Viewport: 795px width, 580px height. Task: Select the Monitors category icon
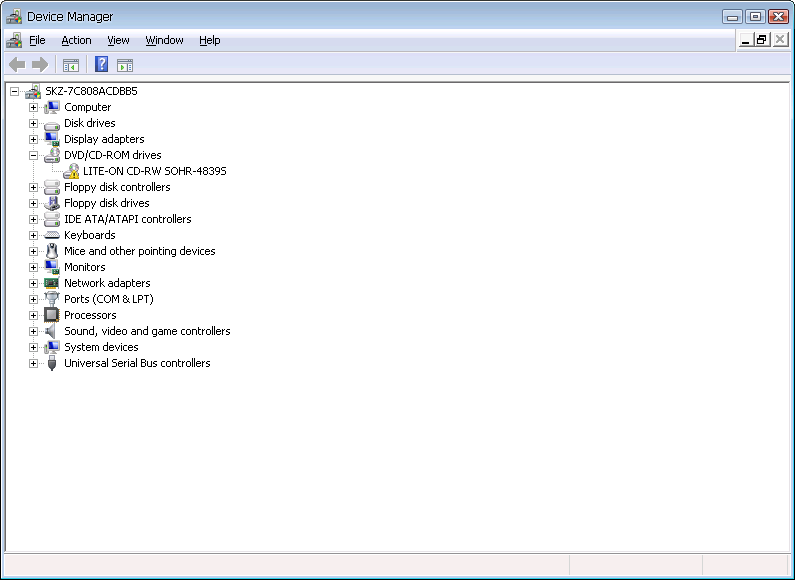pos(52,267)
